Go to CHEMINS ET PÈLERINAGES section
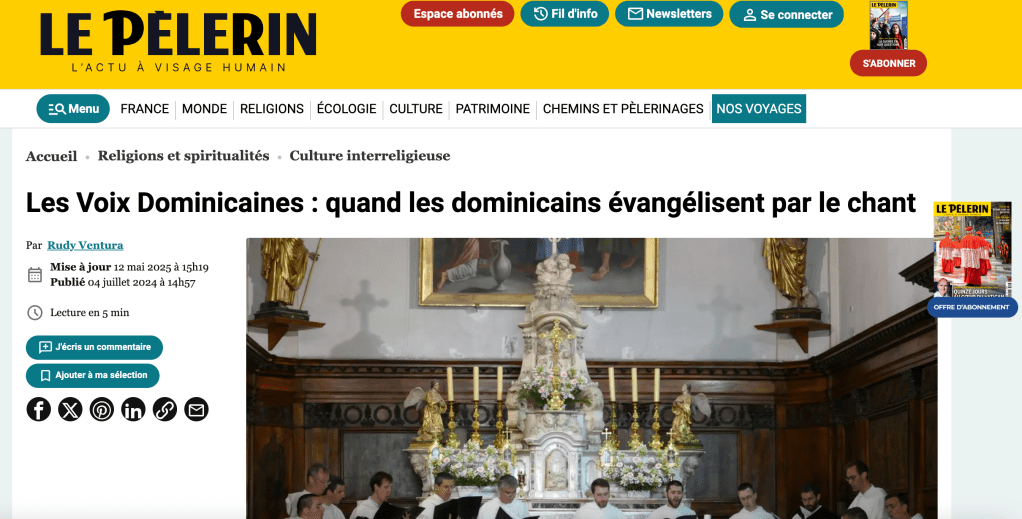Screen dimensions: 1022x519 tap(623, 109)
